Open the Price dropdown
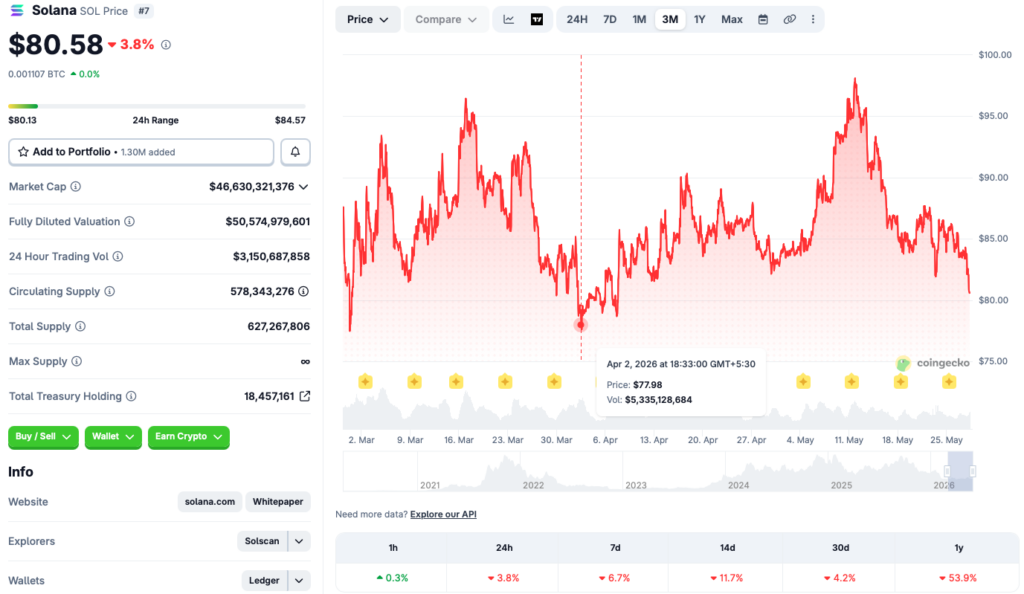The height and width of the screenshot is (594, 1024). tap(368, 20)
